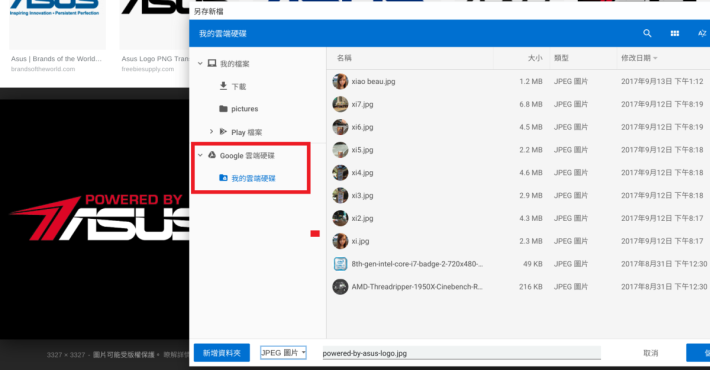Viewport: 710px width, 370px height.
Task: Sort files by 大小 column header
Action: point(535,58)
